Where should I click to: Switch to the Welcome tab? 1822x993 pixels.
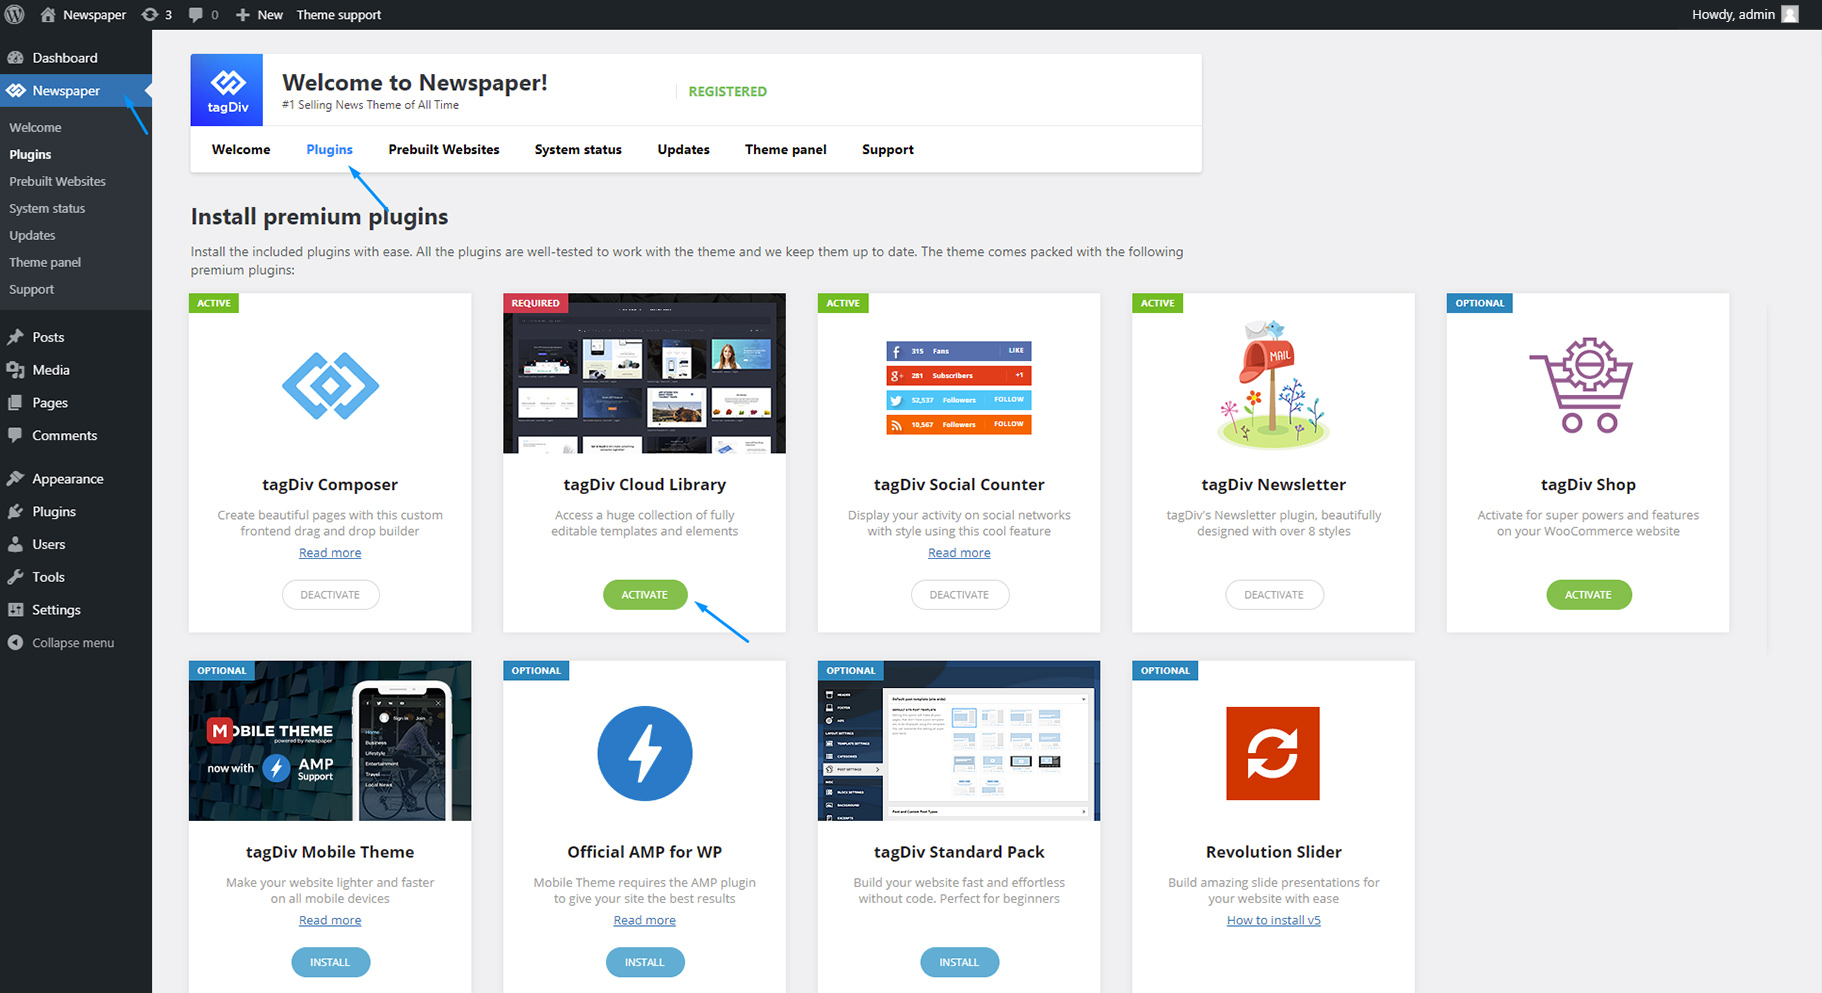tap(241, 150)
